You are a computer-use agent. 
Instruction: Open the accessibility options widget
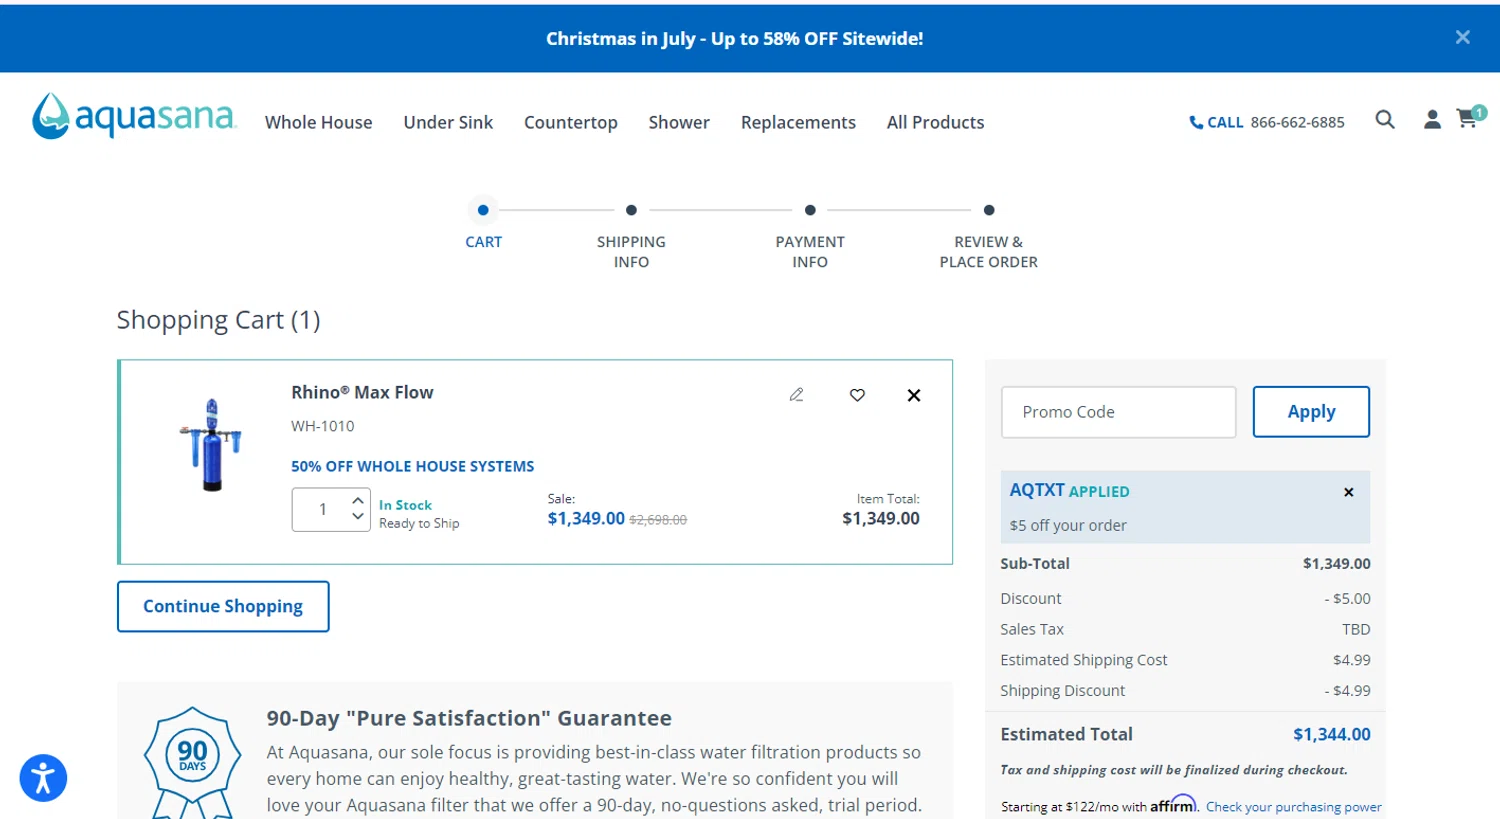43,778
